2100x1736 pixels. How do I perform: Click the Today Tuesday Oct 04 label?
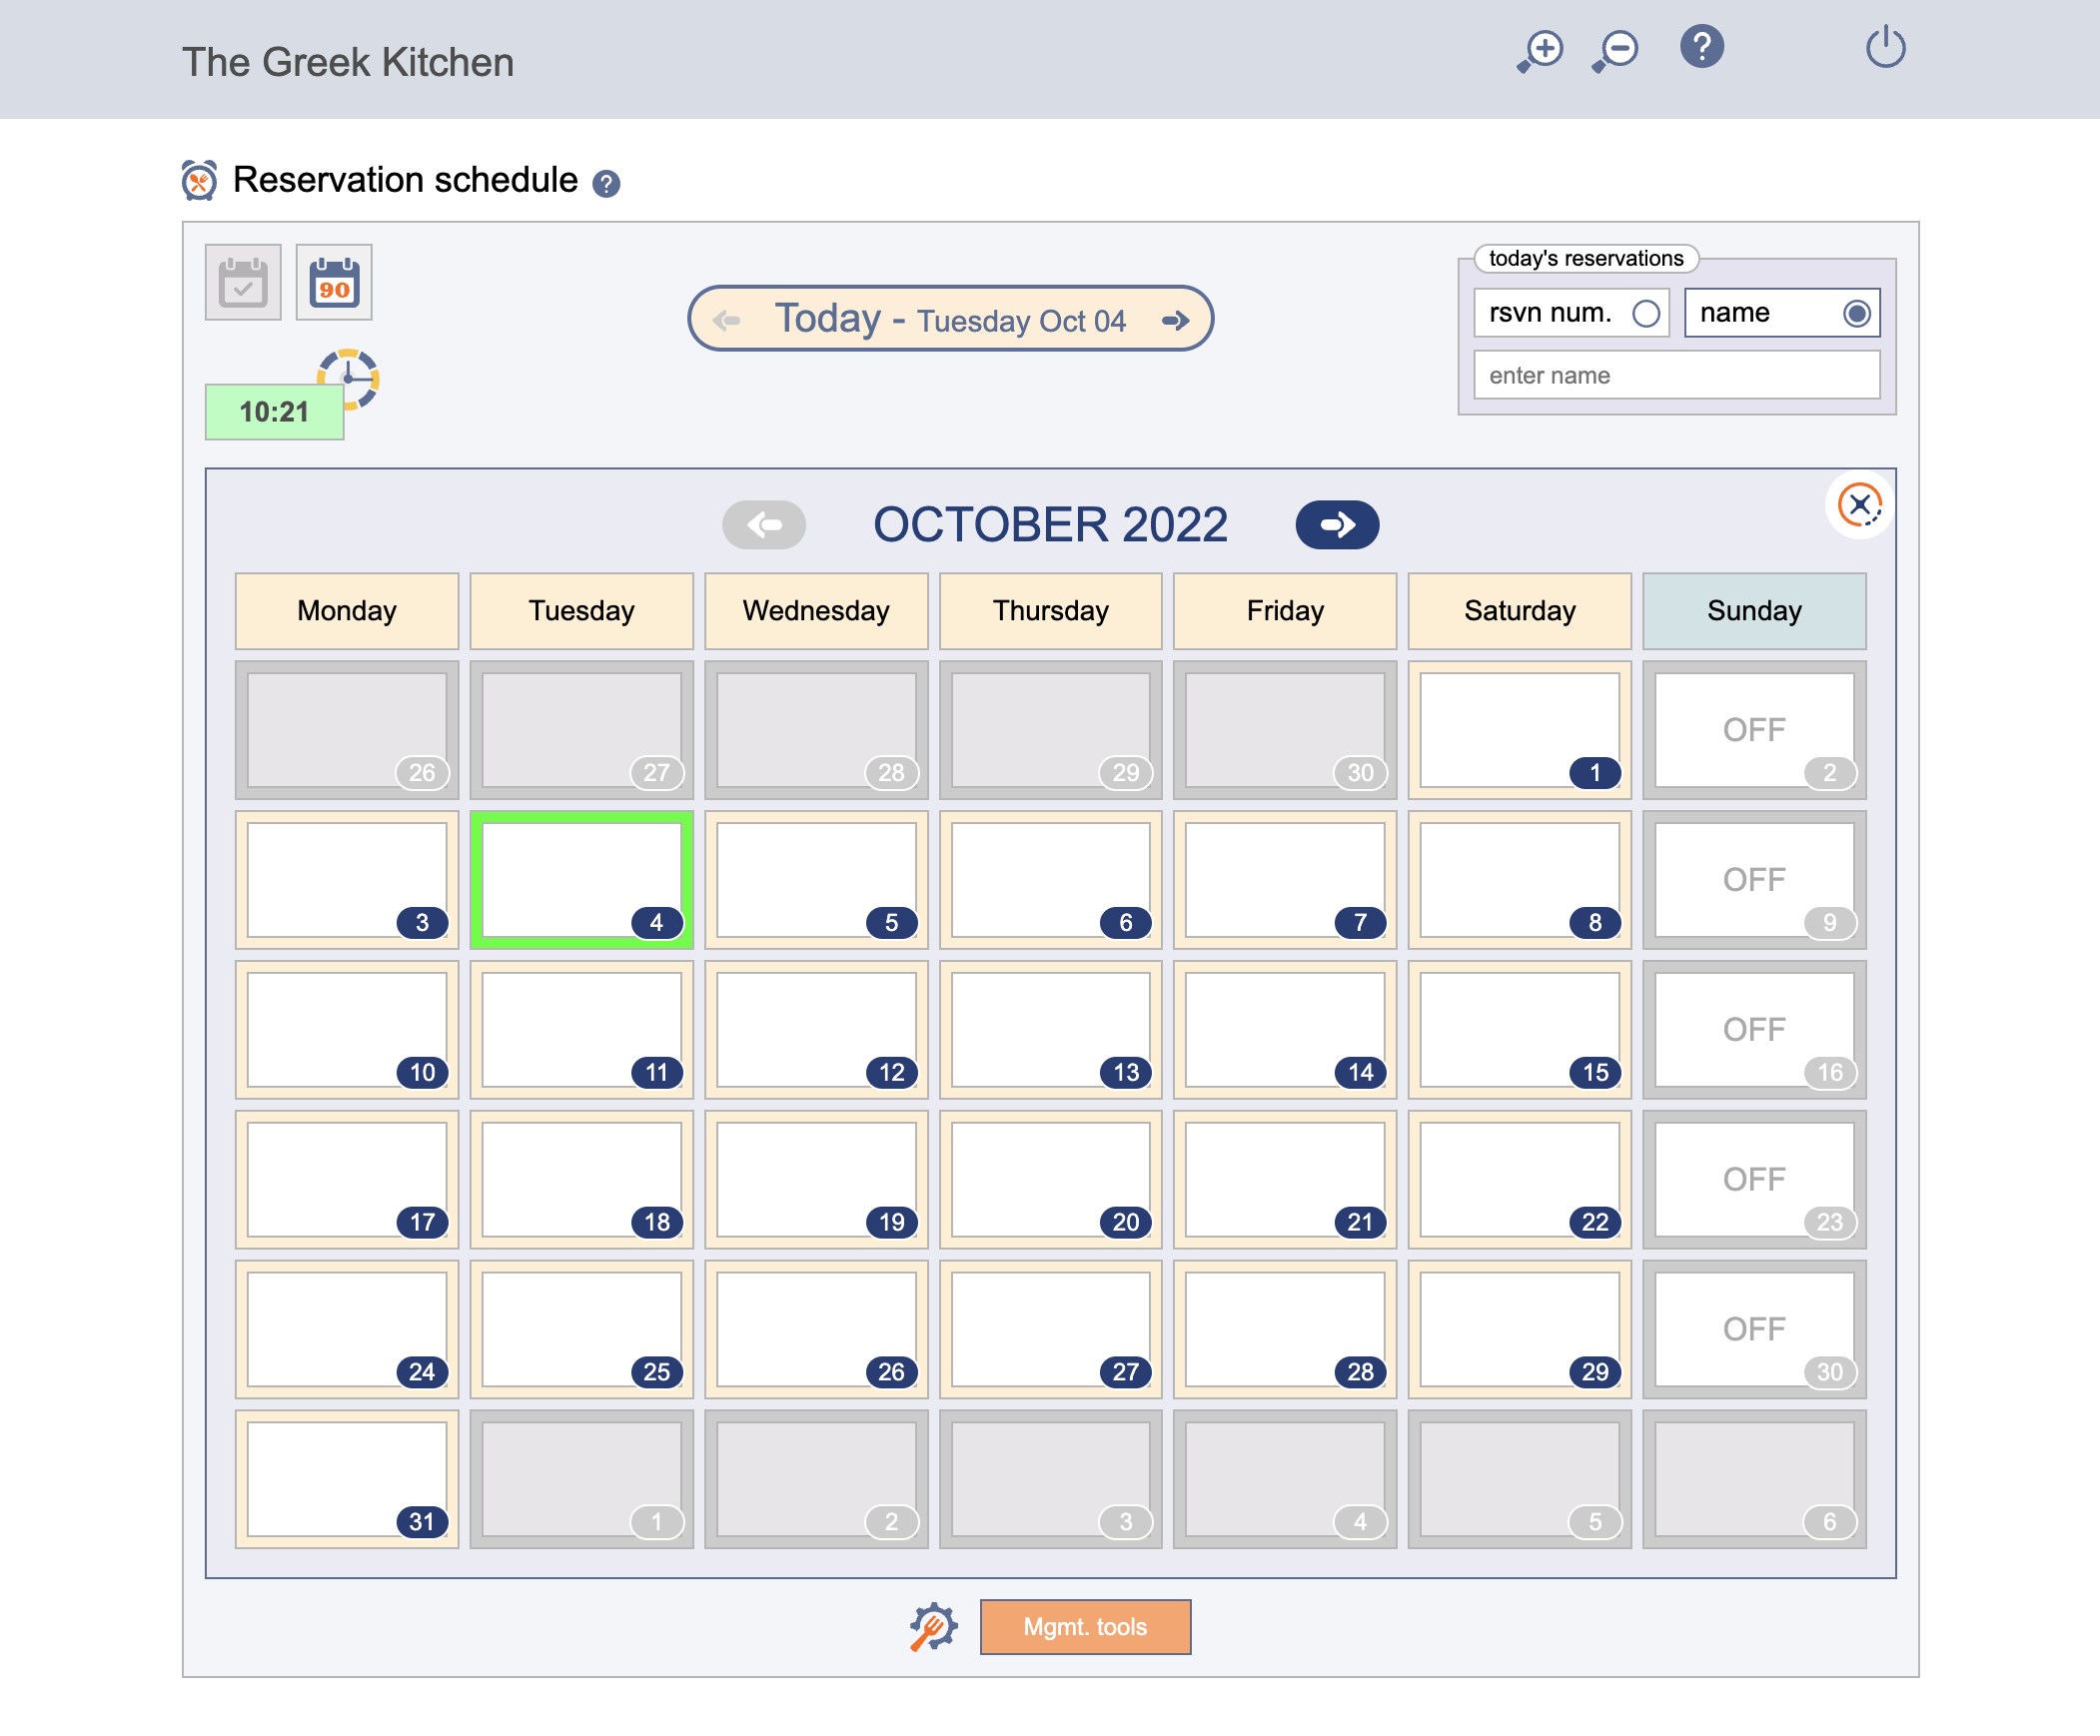point(950,320)
